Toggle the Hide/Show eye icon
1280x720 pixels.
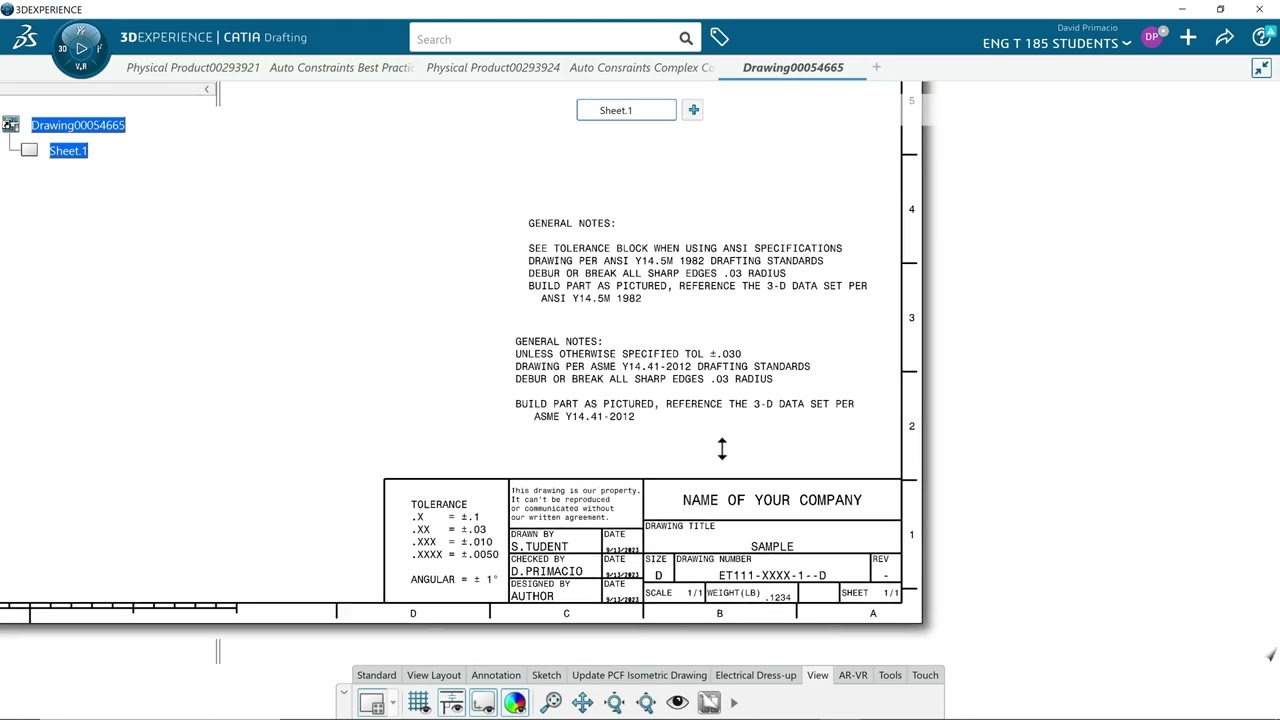click(x=677, y=703)
